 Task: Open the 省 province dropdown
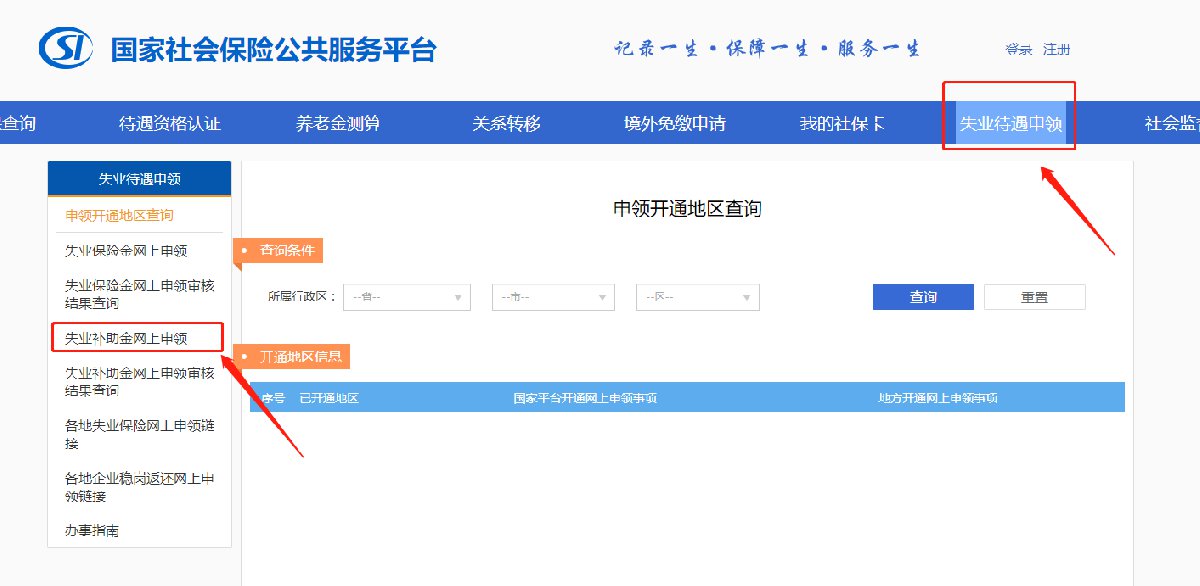click(x=406, y=297)
